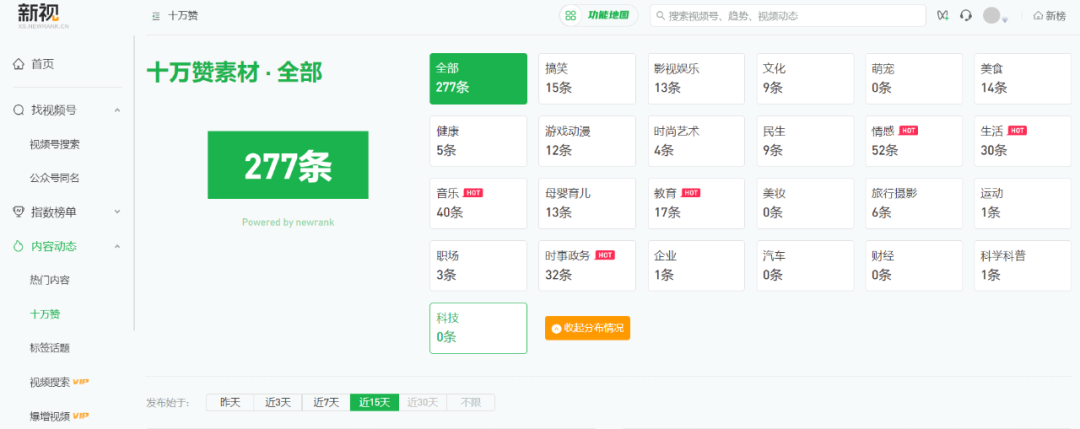The width and height of the screenshot is (1080, 429).
Task: Select the 昨天 time filter
Action: point(230,402)
